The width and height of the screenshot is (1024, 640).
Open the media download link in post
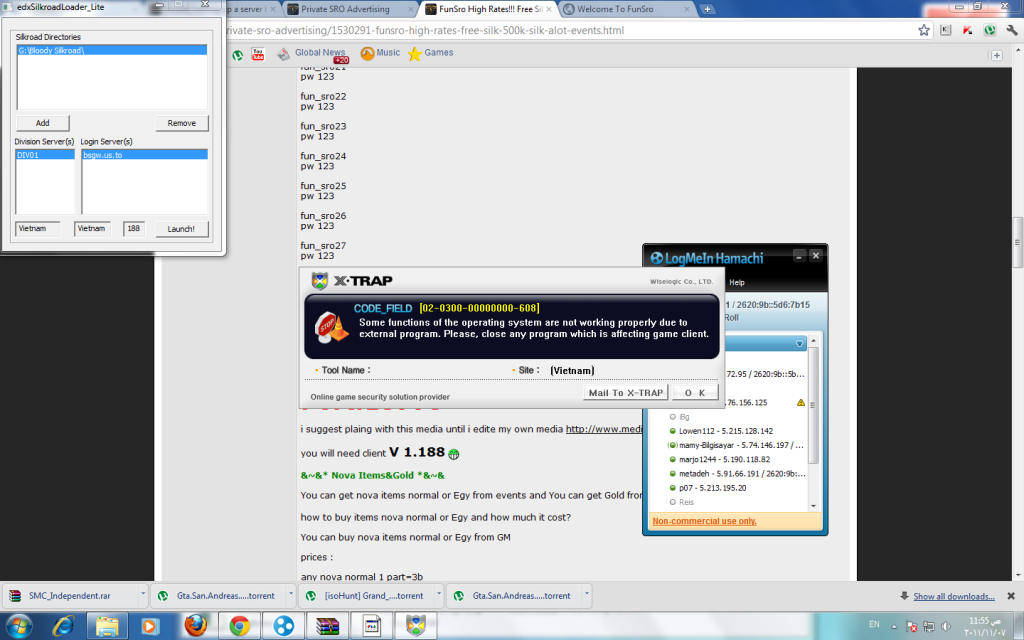coord(604,429)
